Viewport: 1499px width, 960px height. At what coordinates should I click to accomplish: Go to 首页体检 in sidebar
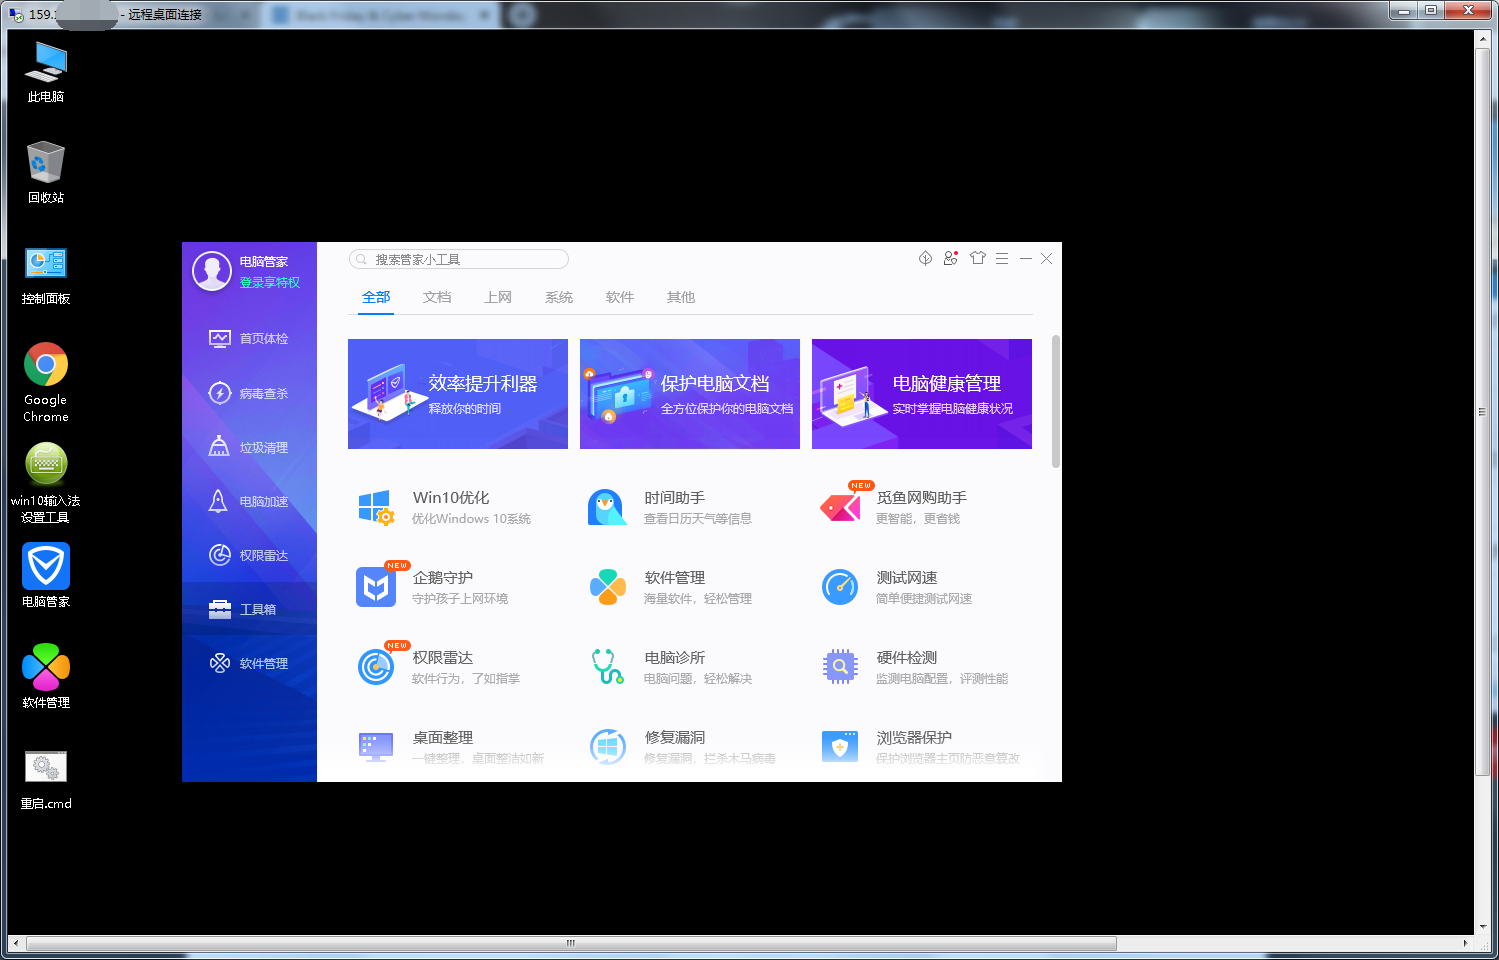pyautogui.click(x=249, y=339)
